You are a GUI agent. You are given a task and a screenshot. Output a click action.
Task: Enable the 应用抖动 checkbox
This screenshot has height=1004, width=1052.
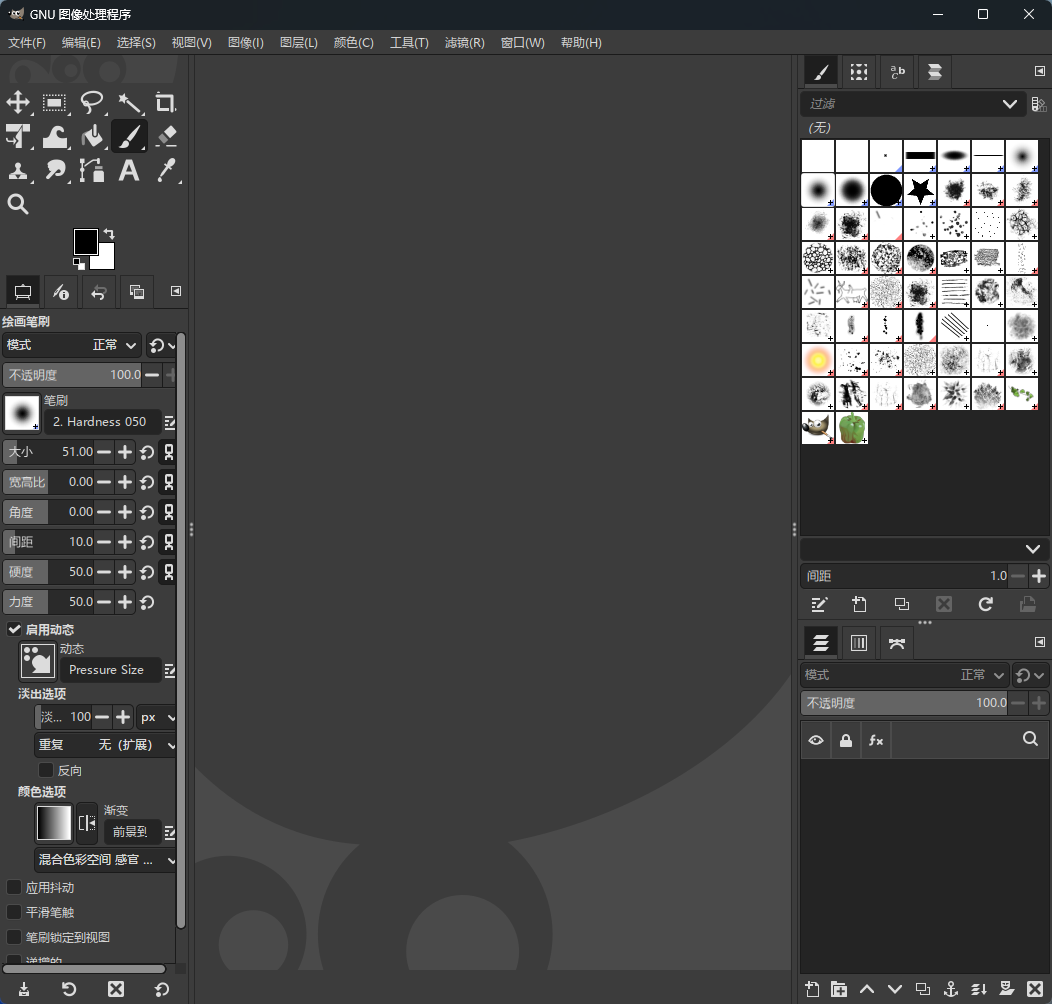[13, 887]
